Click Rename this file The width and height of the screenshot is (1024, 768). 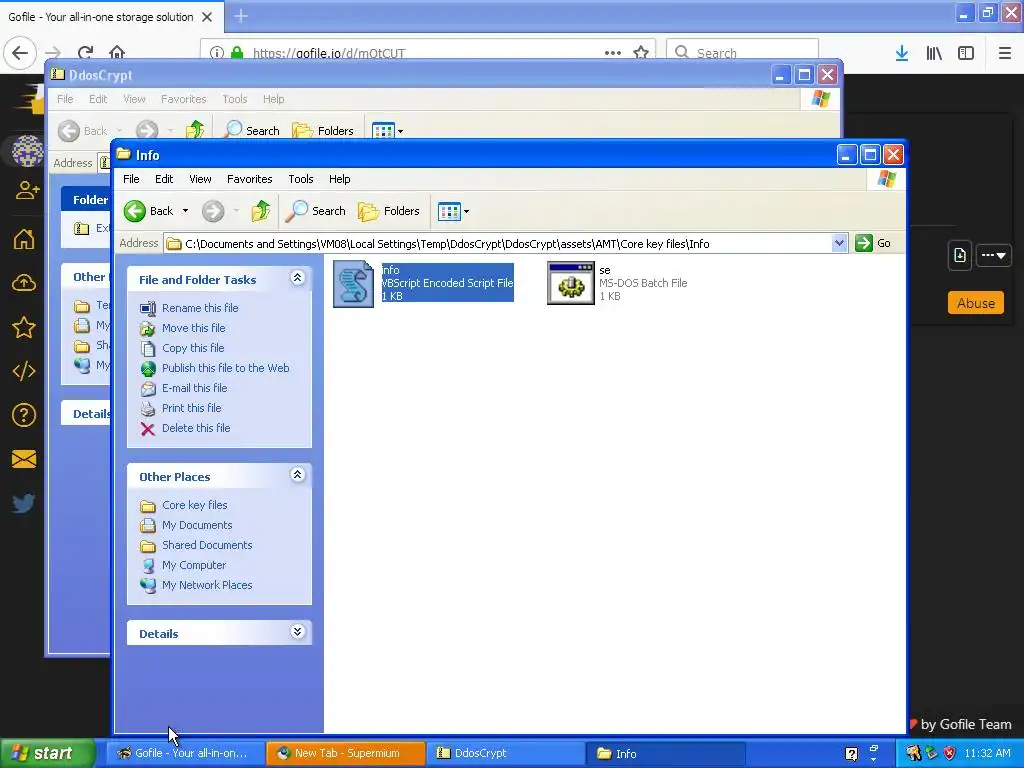pos(200,308)
